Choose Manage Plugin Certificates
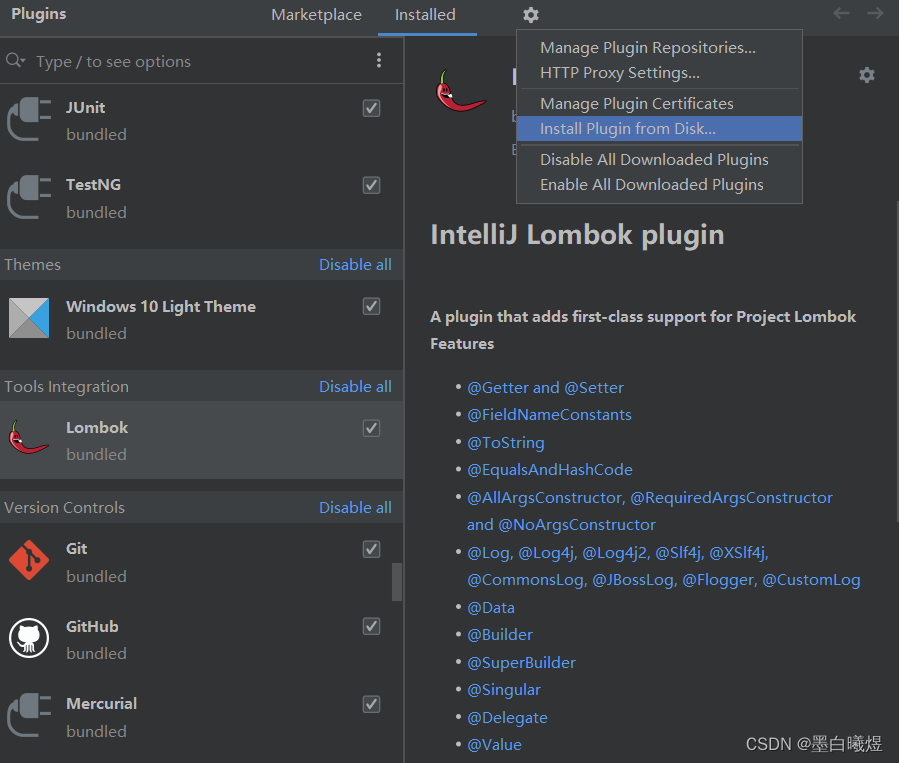Screen dimensions: 899x763 point(659,104)
